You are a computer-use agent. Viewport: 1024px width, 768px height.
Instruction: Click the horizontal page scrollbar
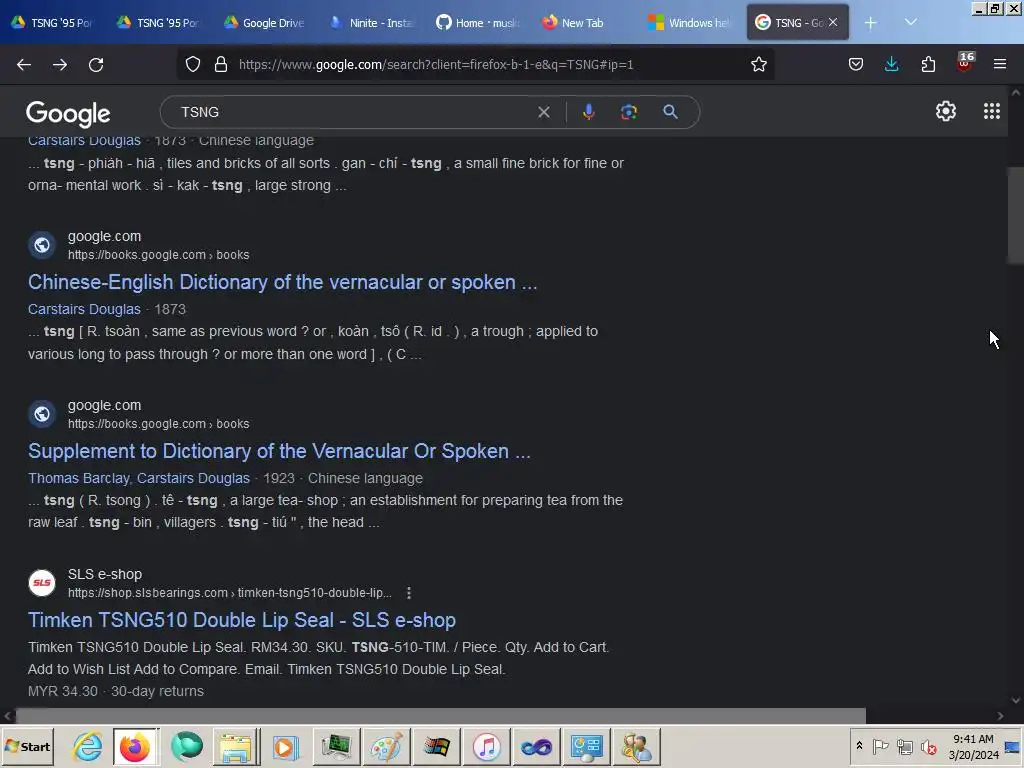441,716
